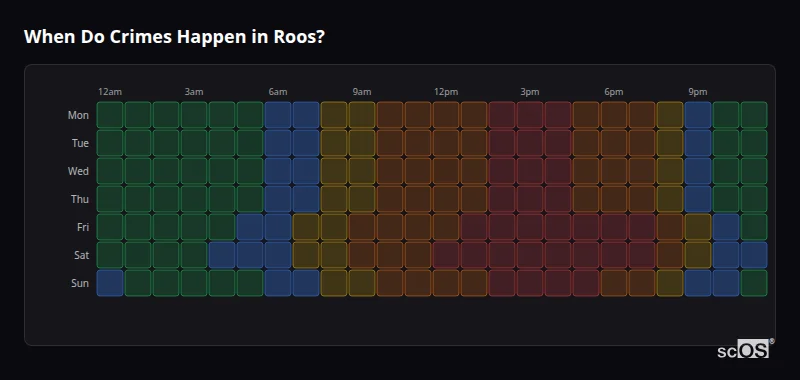The width and height of the screenshot is (800, 380).
Task: Click the 'Sat' row label
Action: [81, 256]
